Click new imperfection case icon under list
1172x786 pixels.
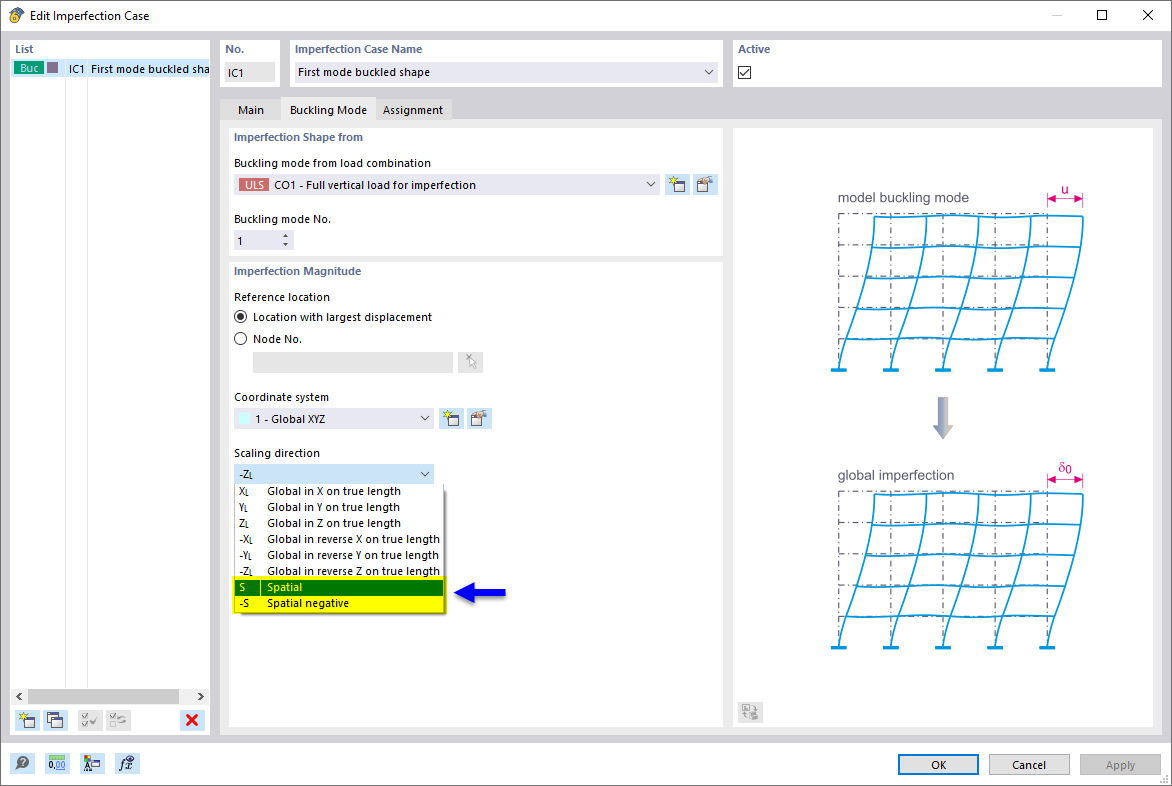pos(27,720)
